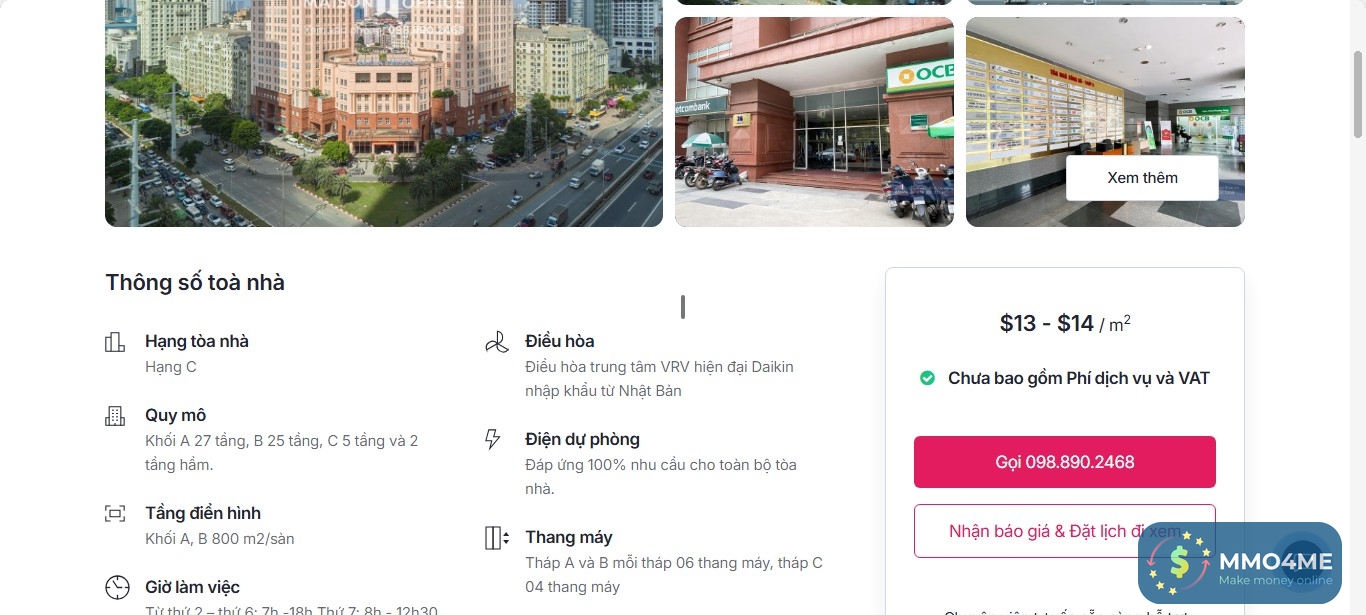This screenshot has height=615, width=1366.
Task: Click Nhận báo giá & Đặt lịch đi xem
Action: coord(1065,531)
